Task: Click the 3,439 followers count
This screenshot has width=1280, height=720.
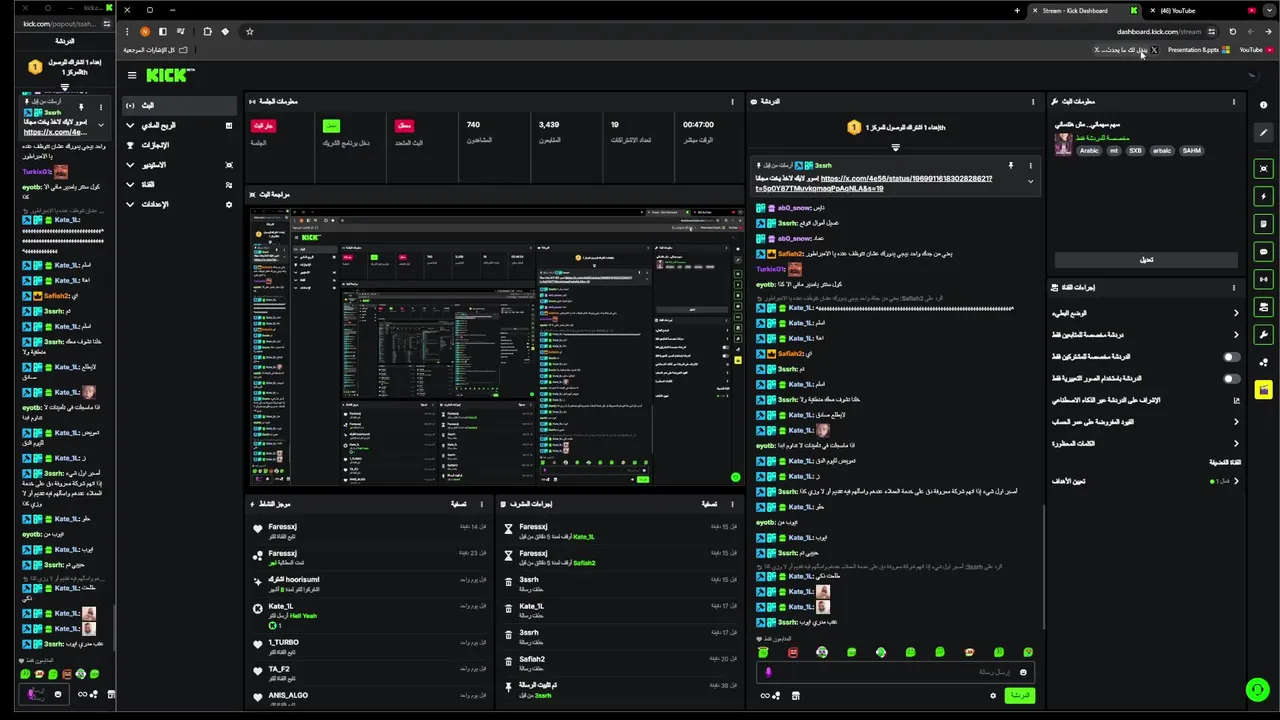Action: pos(549,125)
